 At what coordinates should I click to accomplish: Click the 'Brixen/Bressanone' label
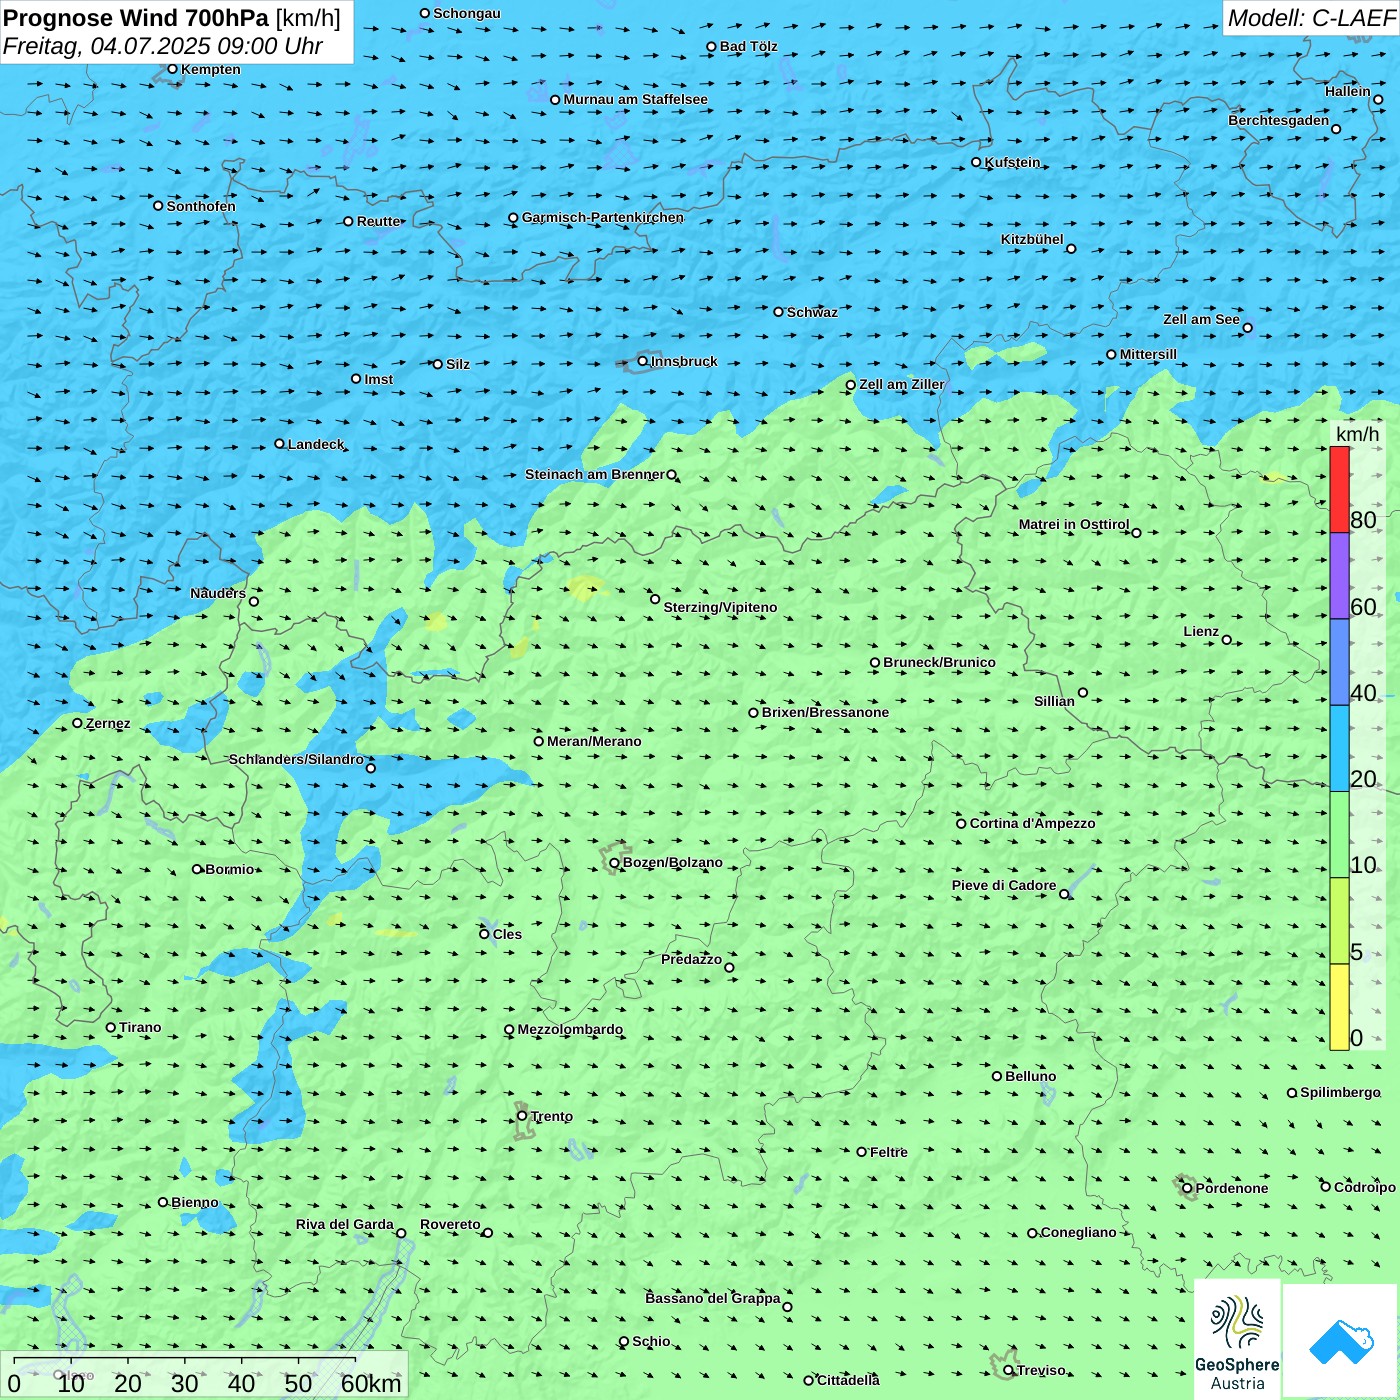(825, 712)
